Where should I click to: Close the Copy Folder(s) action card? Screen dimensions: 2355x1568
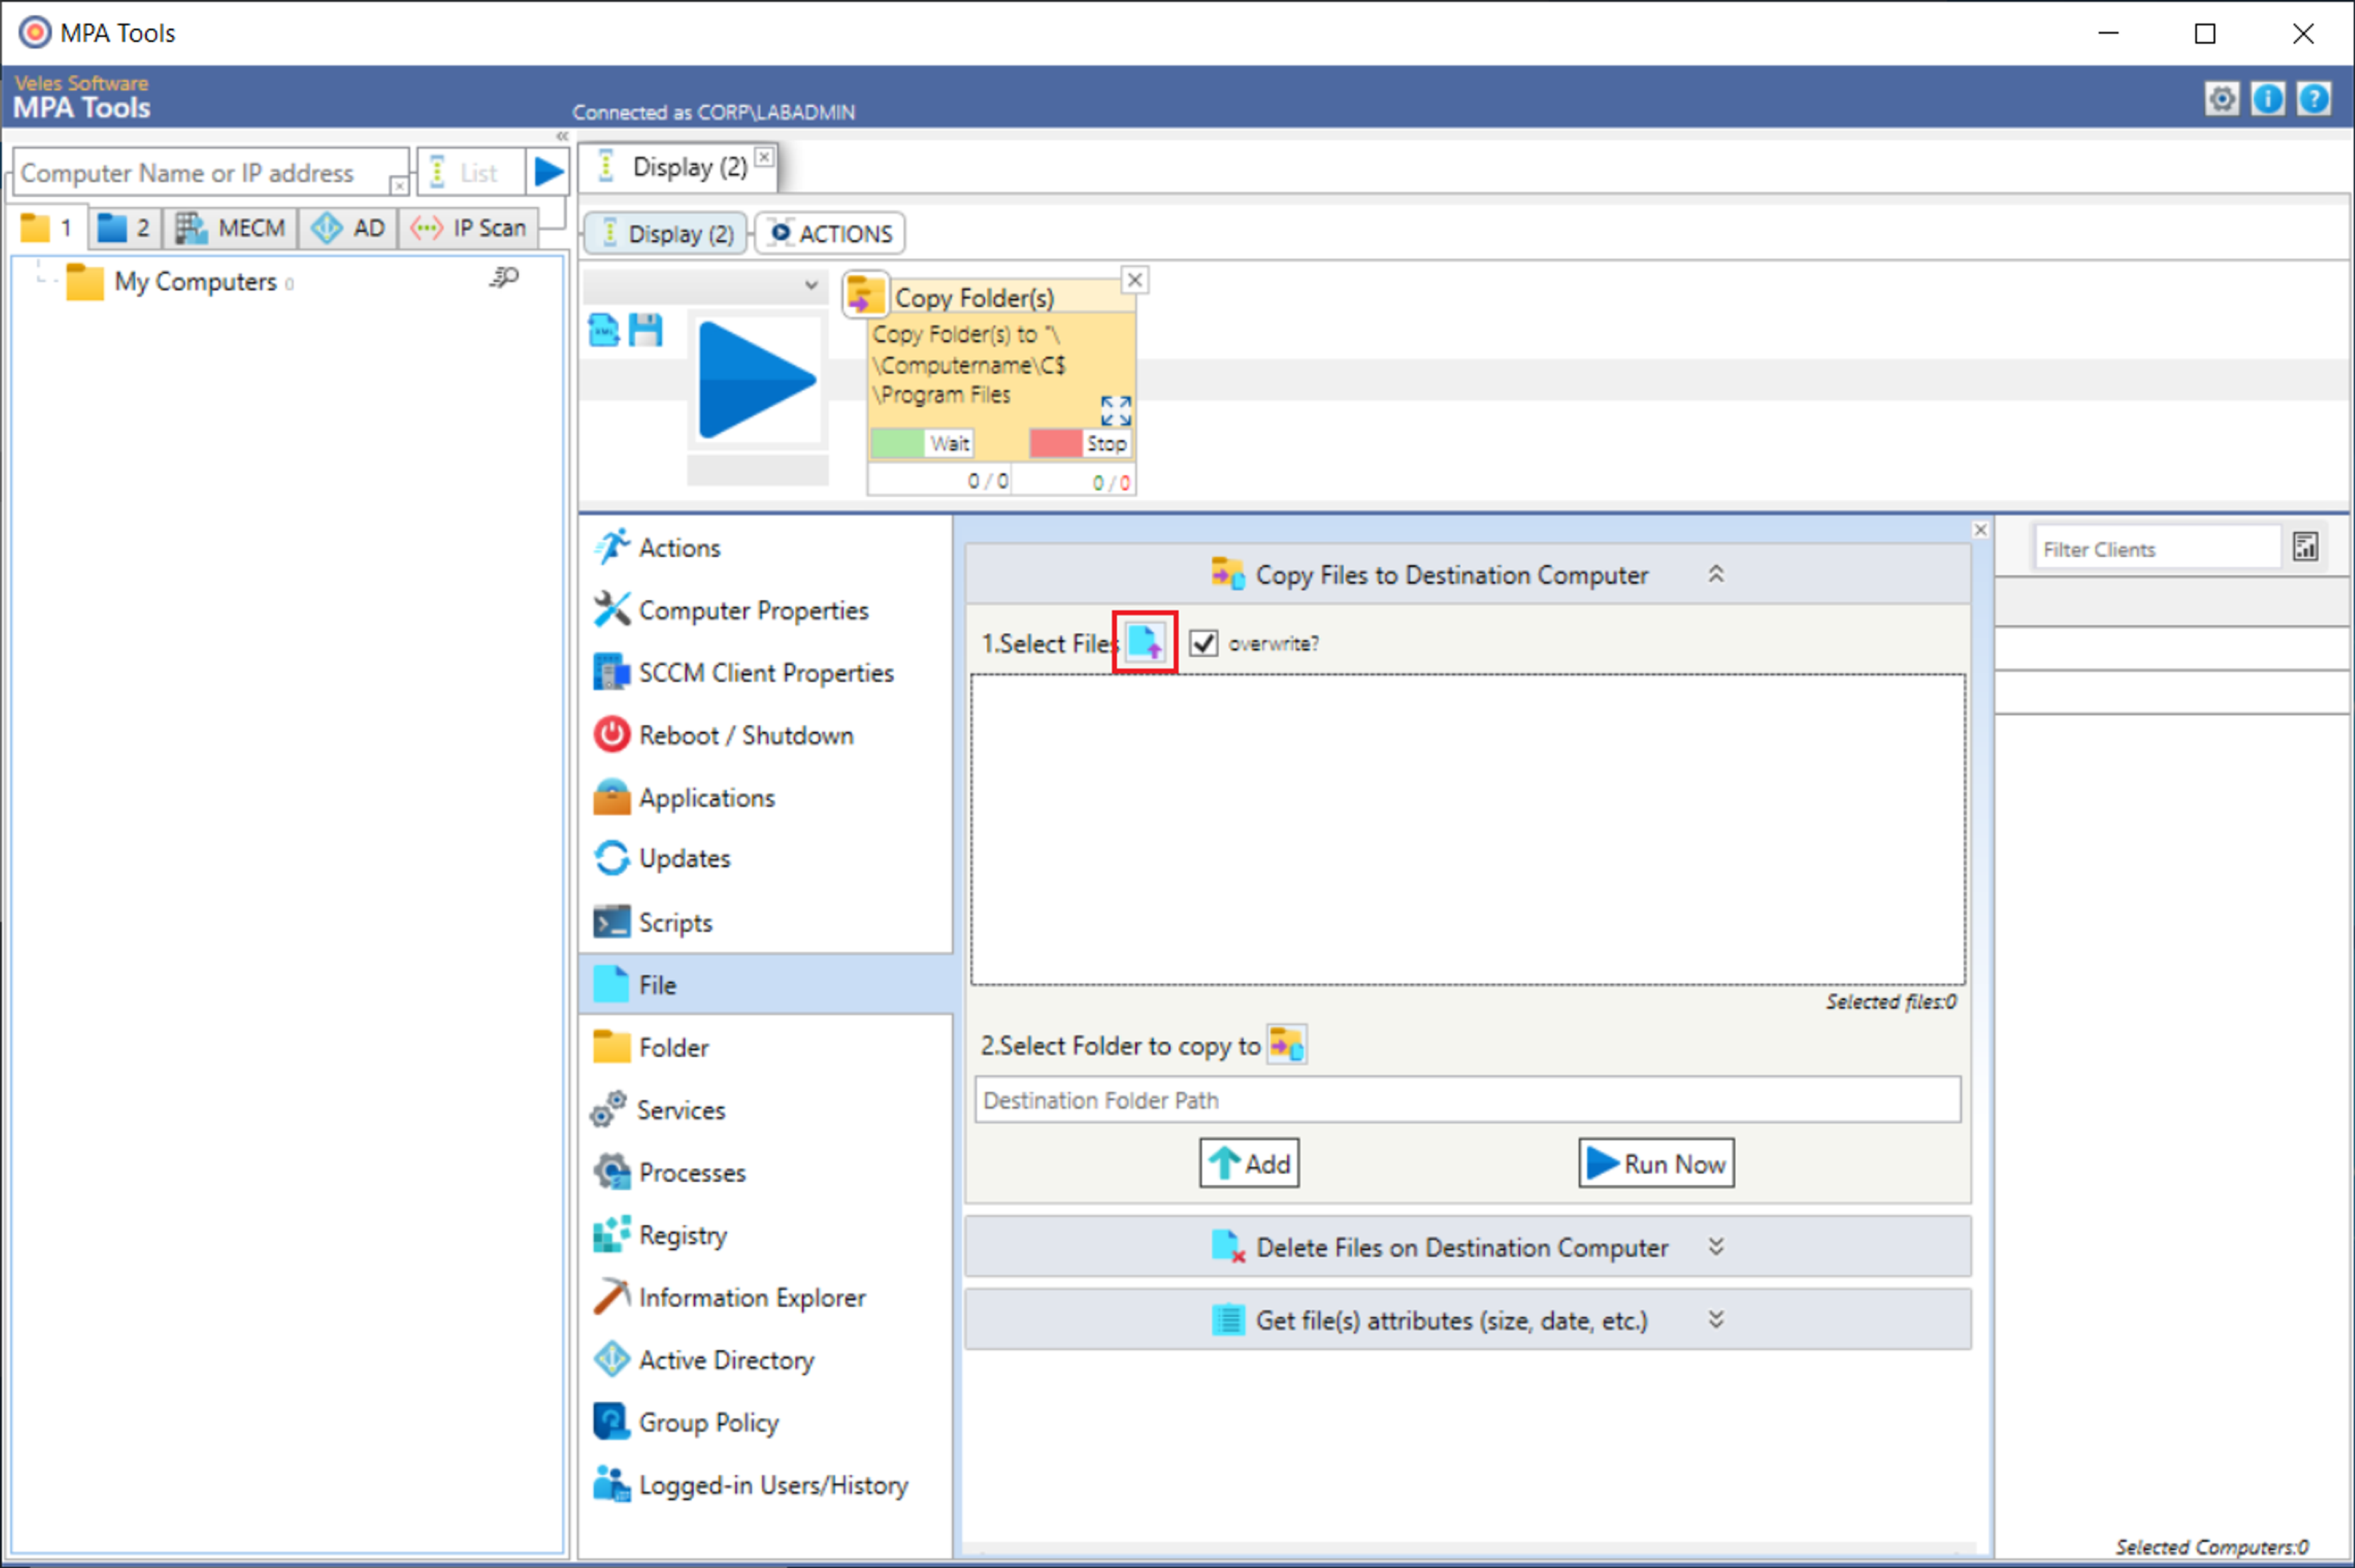[1134, 280]
